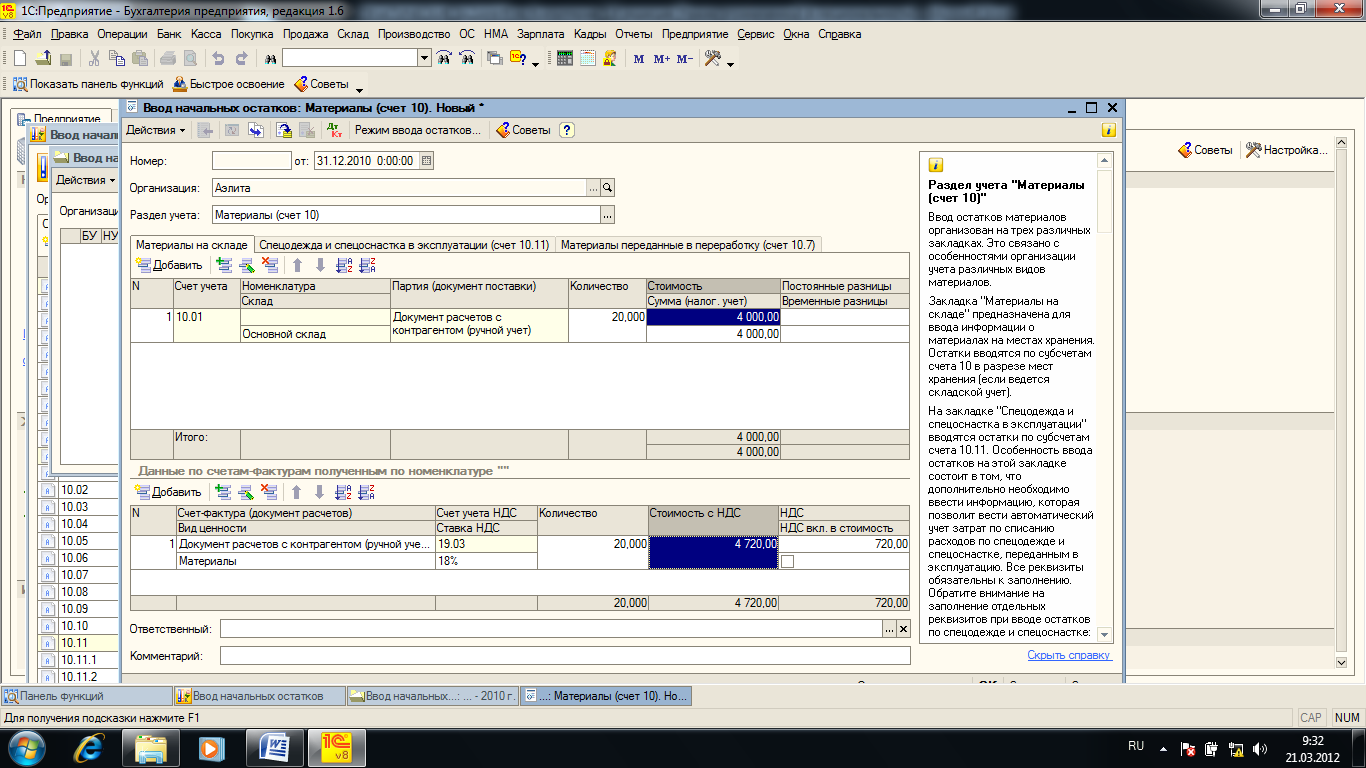The width and height of the screenshot is (1366, 768).
Task: Click the binoculars Find icon beside search box
Action: tap(270, 59)
